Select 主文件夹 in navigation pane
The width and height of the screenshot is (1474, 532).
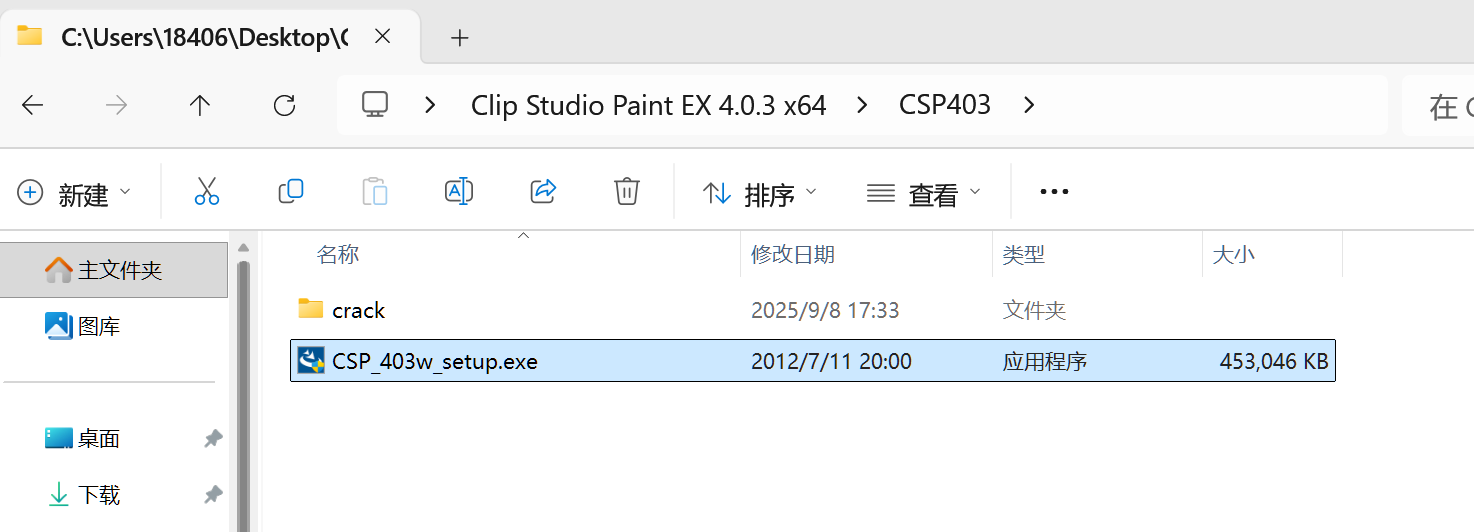click(x=119, y=270)
